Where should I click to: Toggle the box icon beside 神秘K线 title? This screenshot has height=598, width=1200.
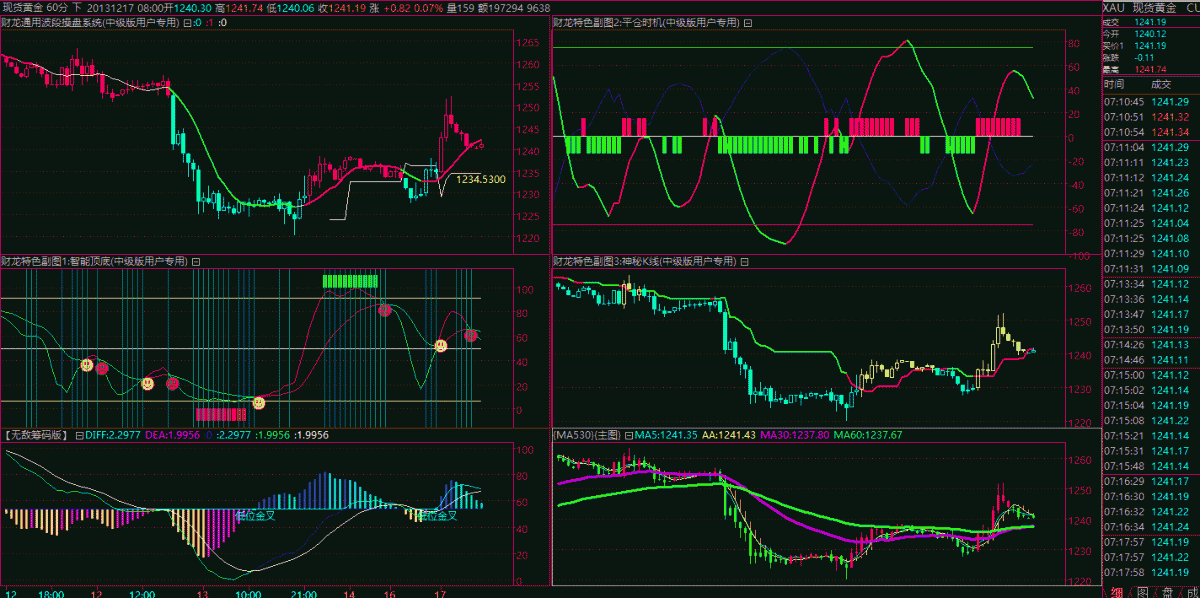pyautogui.click(x=746, y=260)
